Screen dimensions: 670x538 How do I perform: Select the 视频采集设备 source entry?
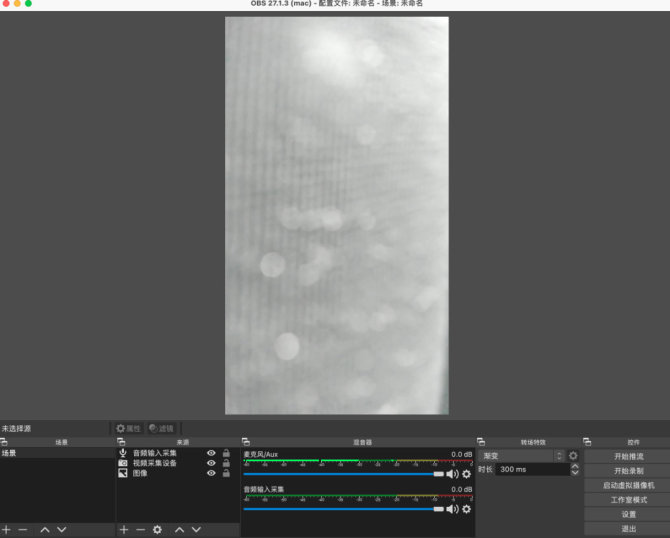[155, 463]
